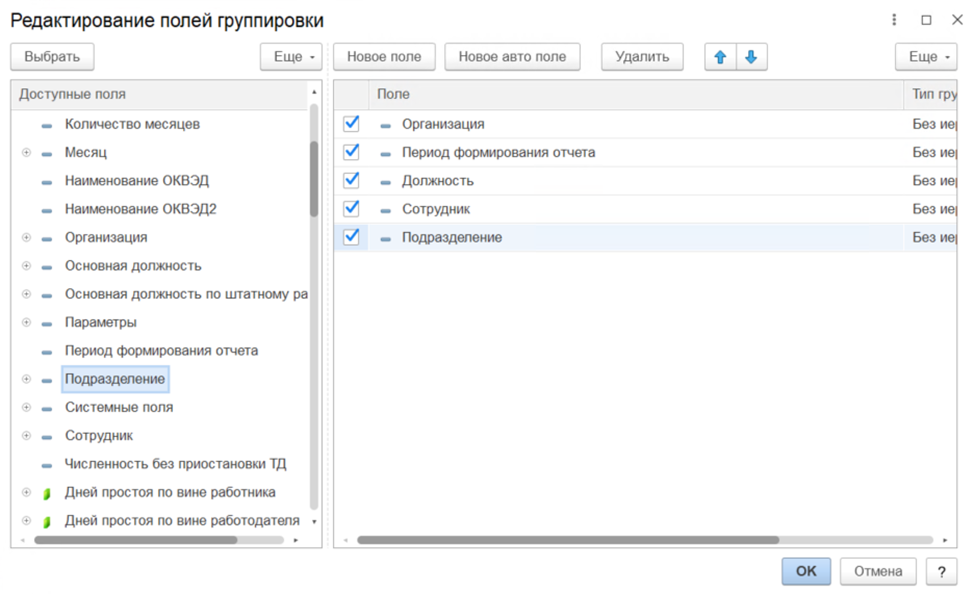Viewport: 974px width, 594px height.
Task: Open the three-dot menu in title bar
Action: click(893, 20)
